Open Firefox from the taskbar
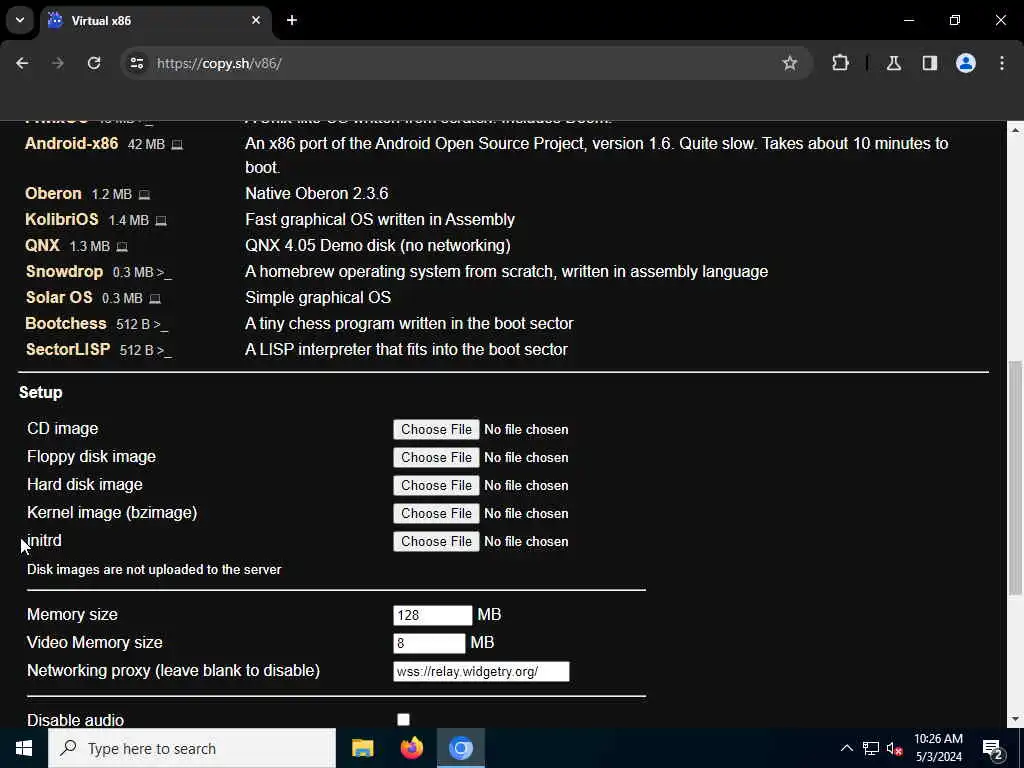 (411, 748)
